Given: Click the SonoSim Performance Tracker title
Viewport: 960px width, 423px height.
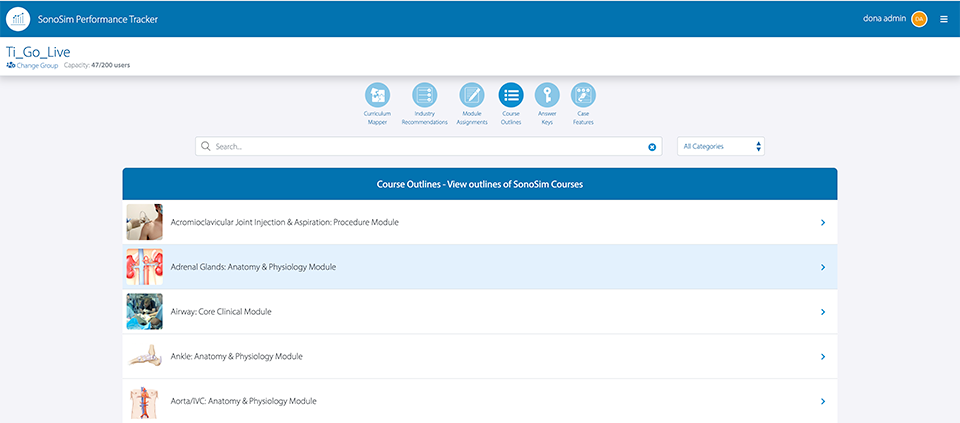Looking at the screenshot, I should tap(98, 20).
